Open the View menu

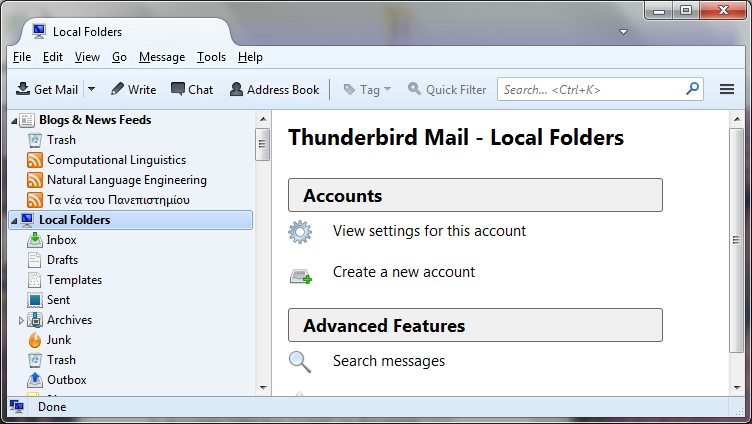click(87, 57)
